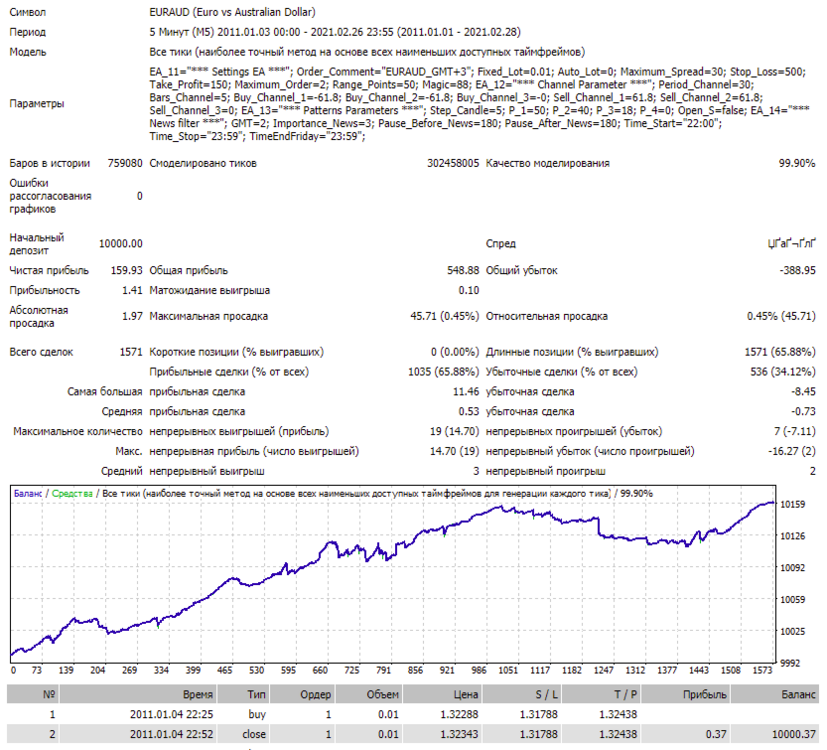Click average profit trade value 0.53
This screenshot has width=827, height=750.
469,412
